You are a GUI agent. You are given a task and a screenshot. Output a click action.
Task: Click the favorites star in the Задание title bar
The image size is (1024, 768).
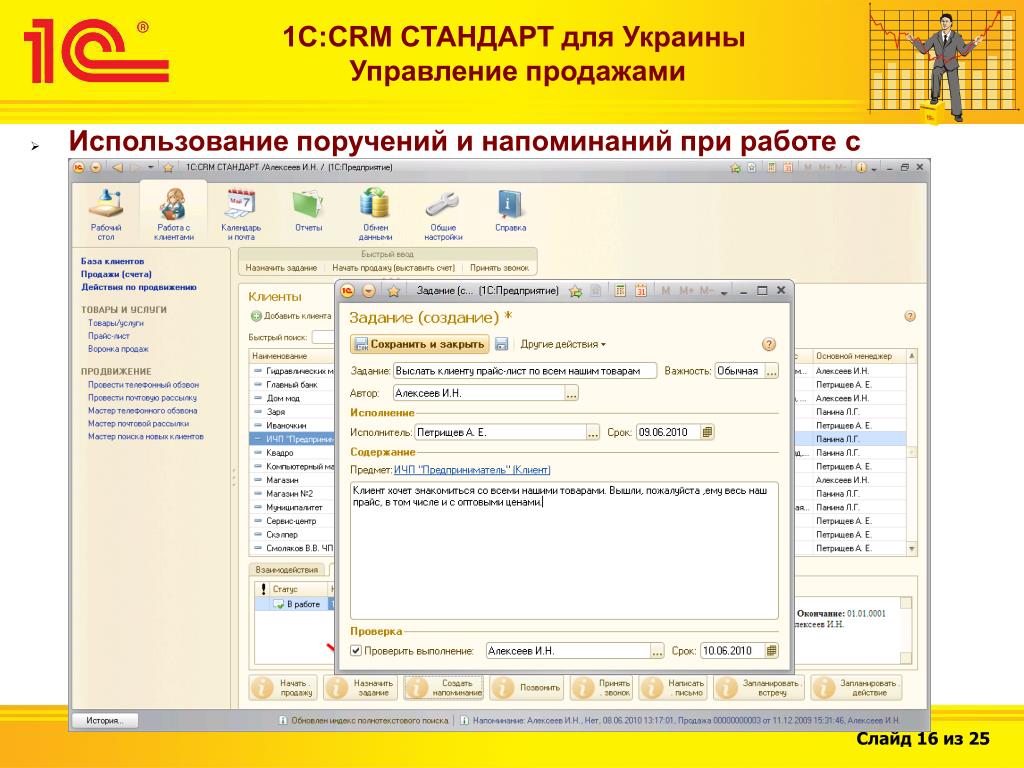coord(394,291)
